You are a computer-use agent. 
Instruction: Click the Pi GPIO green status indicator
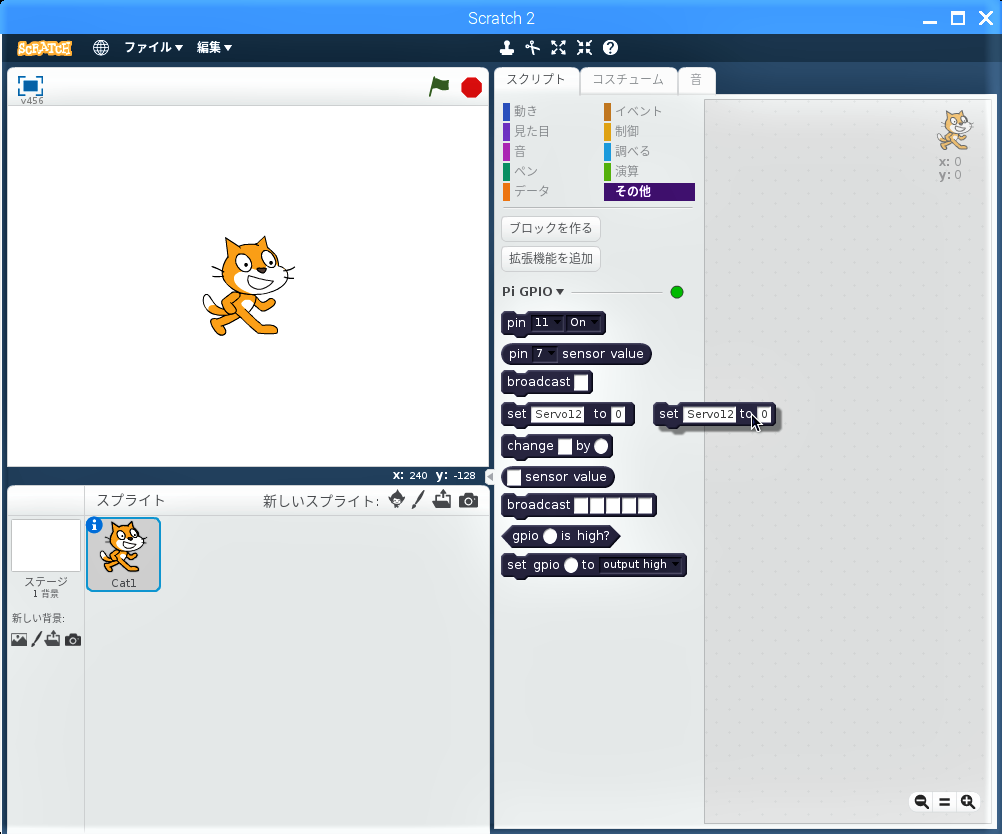pos(677,292)
